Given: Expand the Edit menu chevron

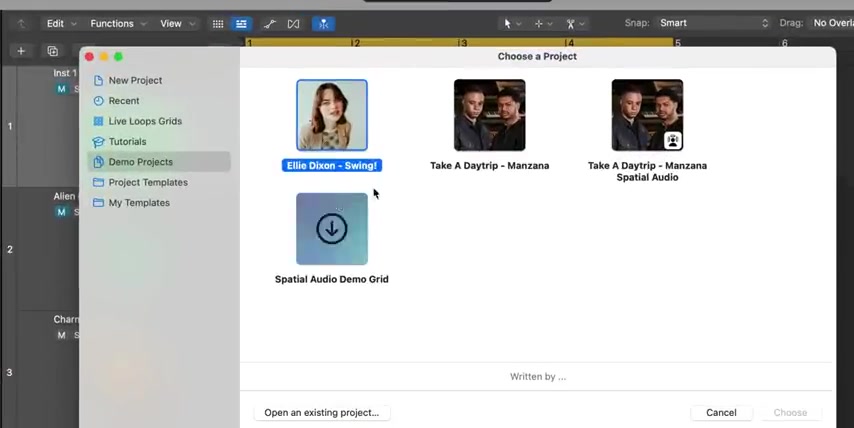Looking at the screenshot, I should 74,24.
